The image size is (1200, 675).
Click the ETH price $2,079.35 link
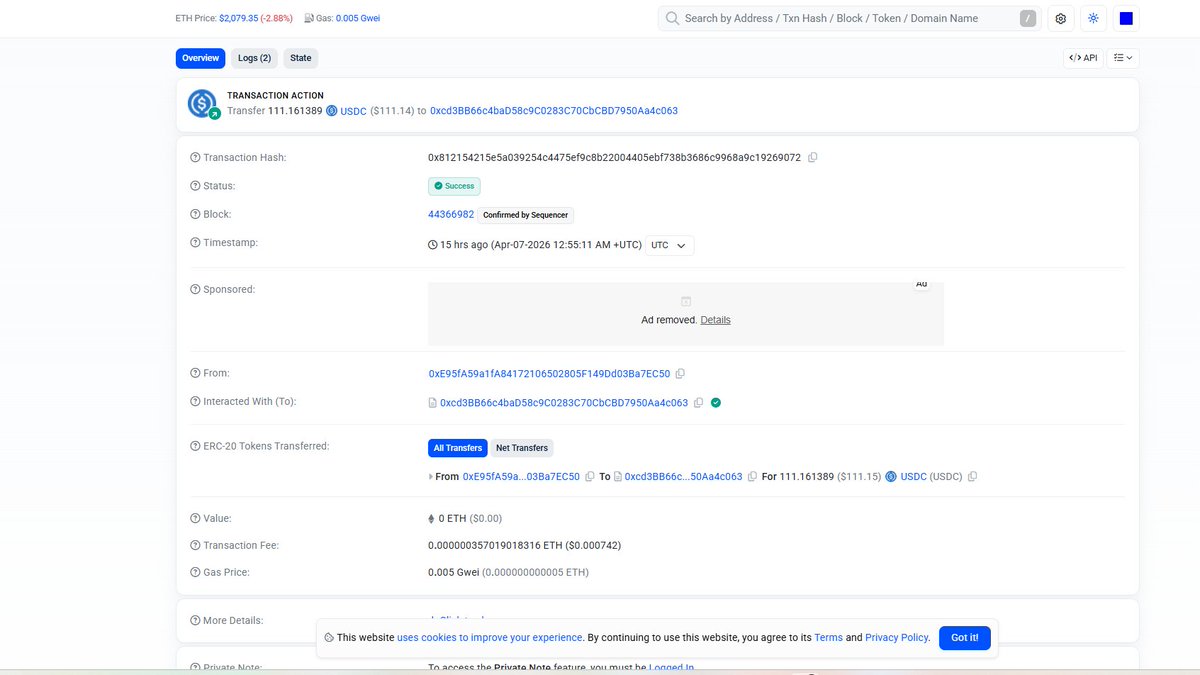tap(239, 18)
